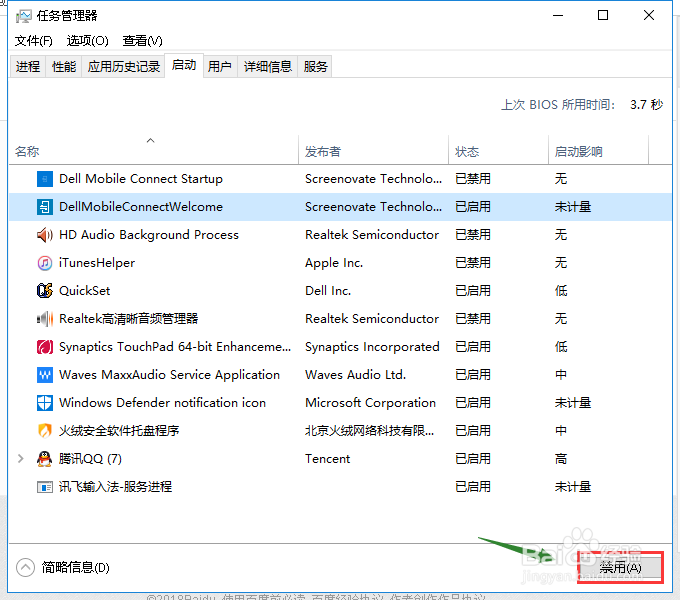Click the 高 impact cell for 腾讯QQ
680x600 pixels.
[561, 459]
